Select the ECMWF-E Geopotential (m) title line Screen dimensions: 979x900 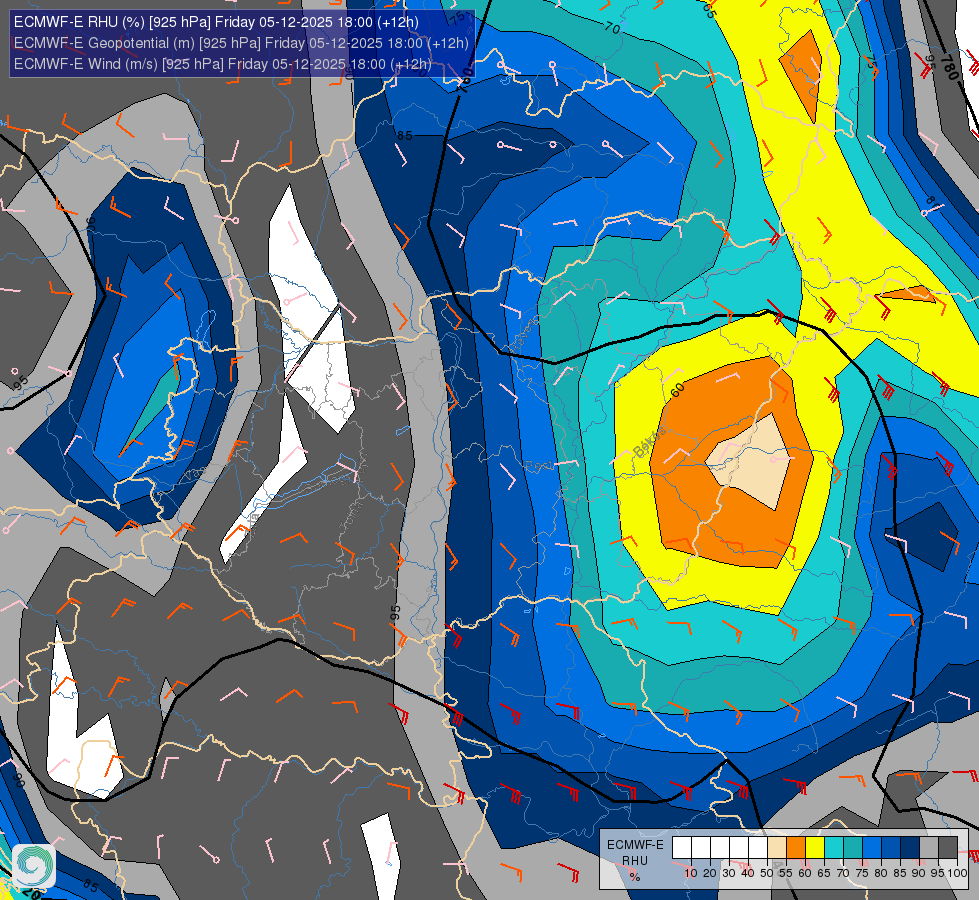241,43
